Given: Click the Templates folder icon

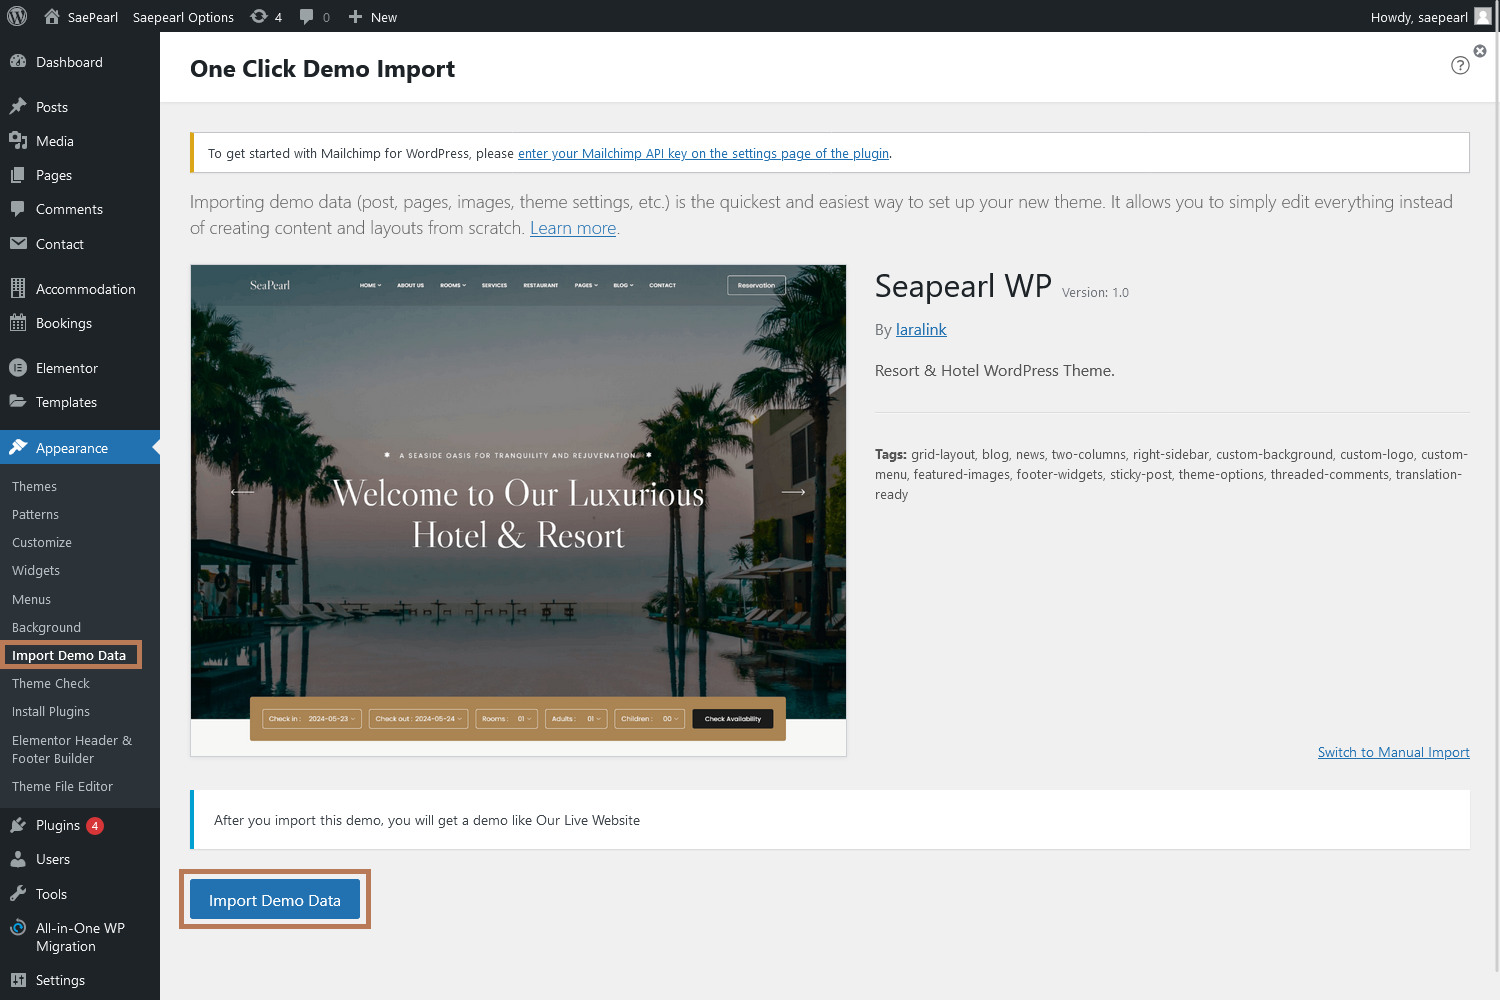Looking at the screenshot, I should (18, 401).
